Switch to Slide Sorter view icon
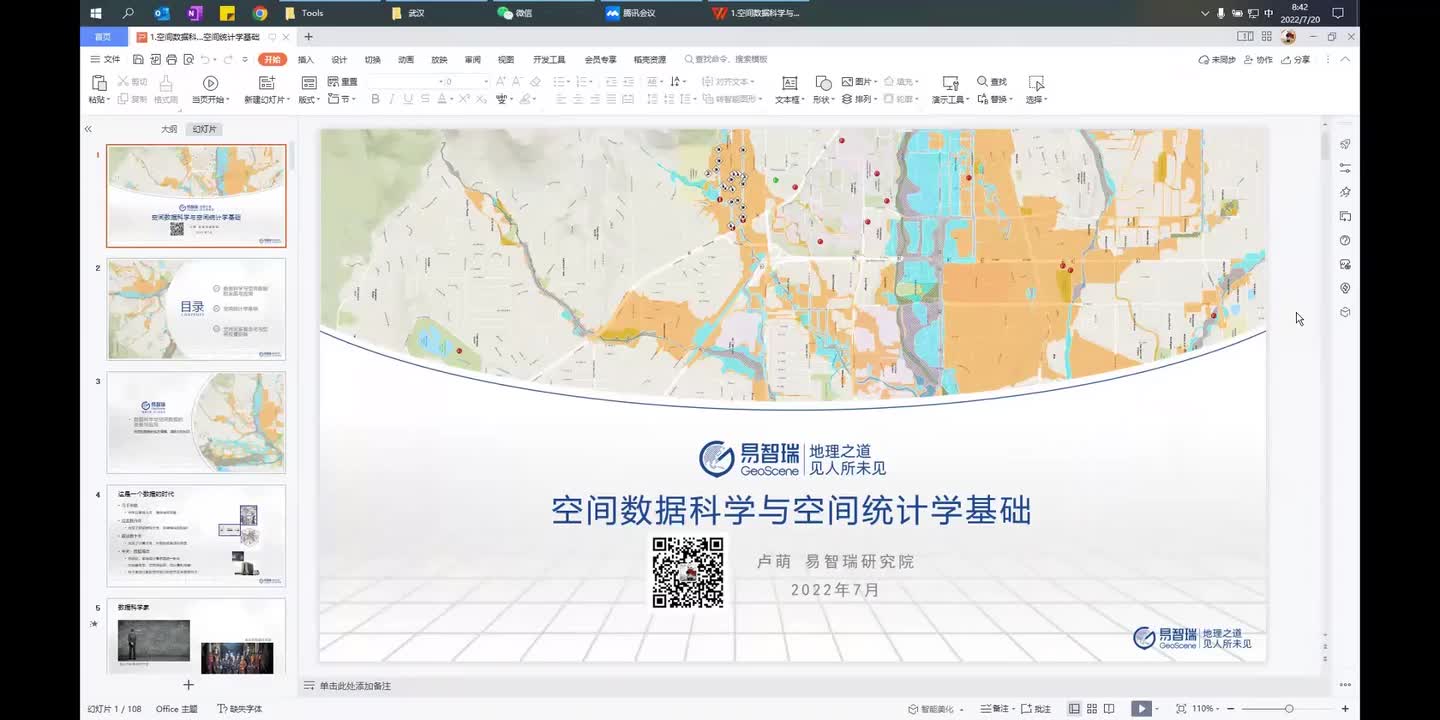Screen dimensions: 1440x720 [1092, 708]
